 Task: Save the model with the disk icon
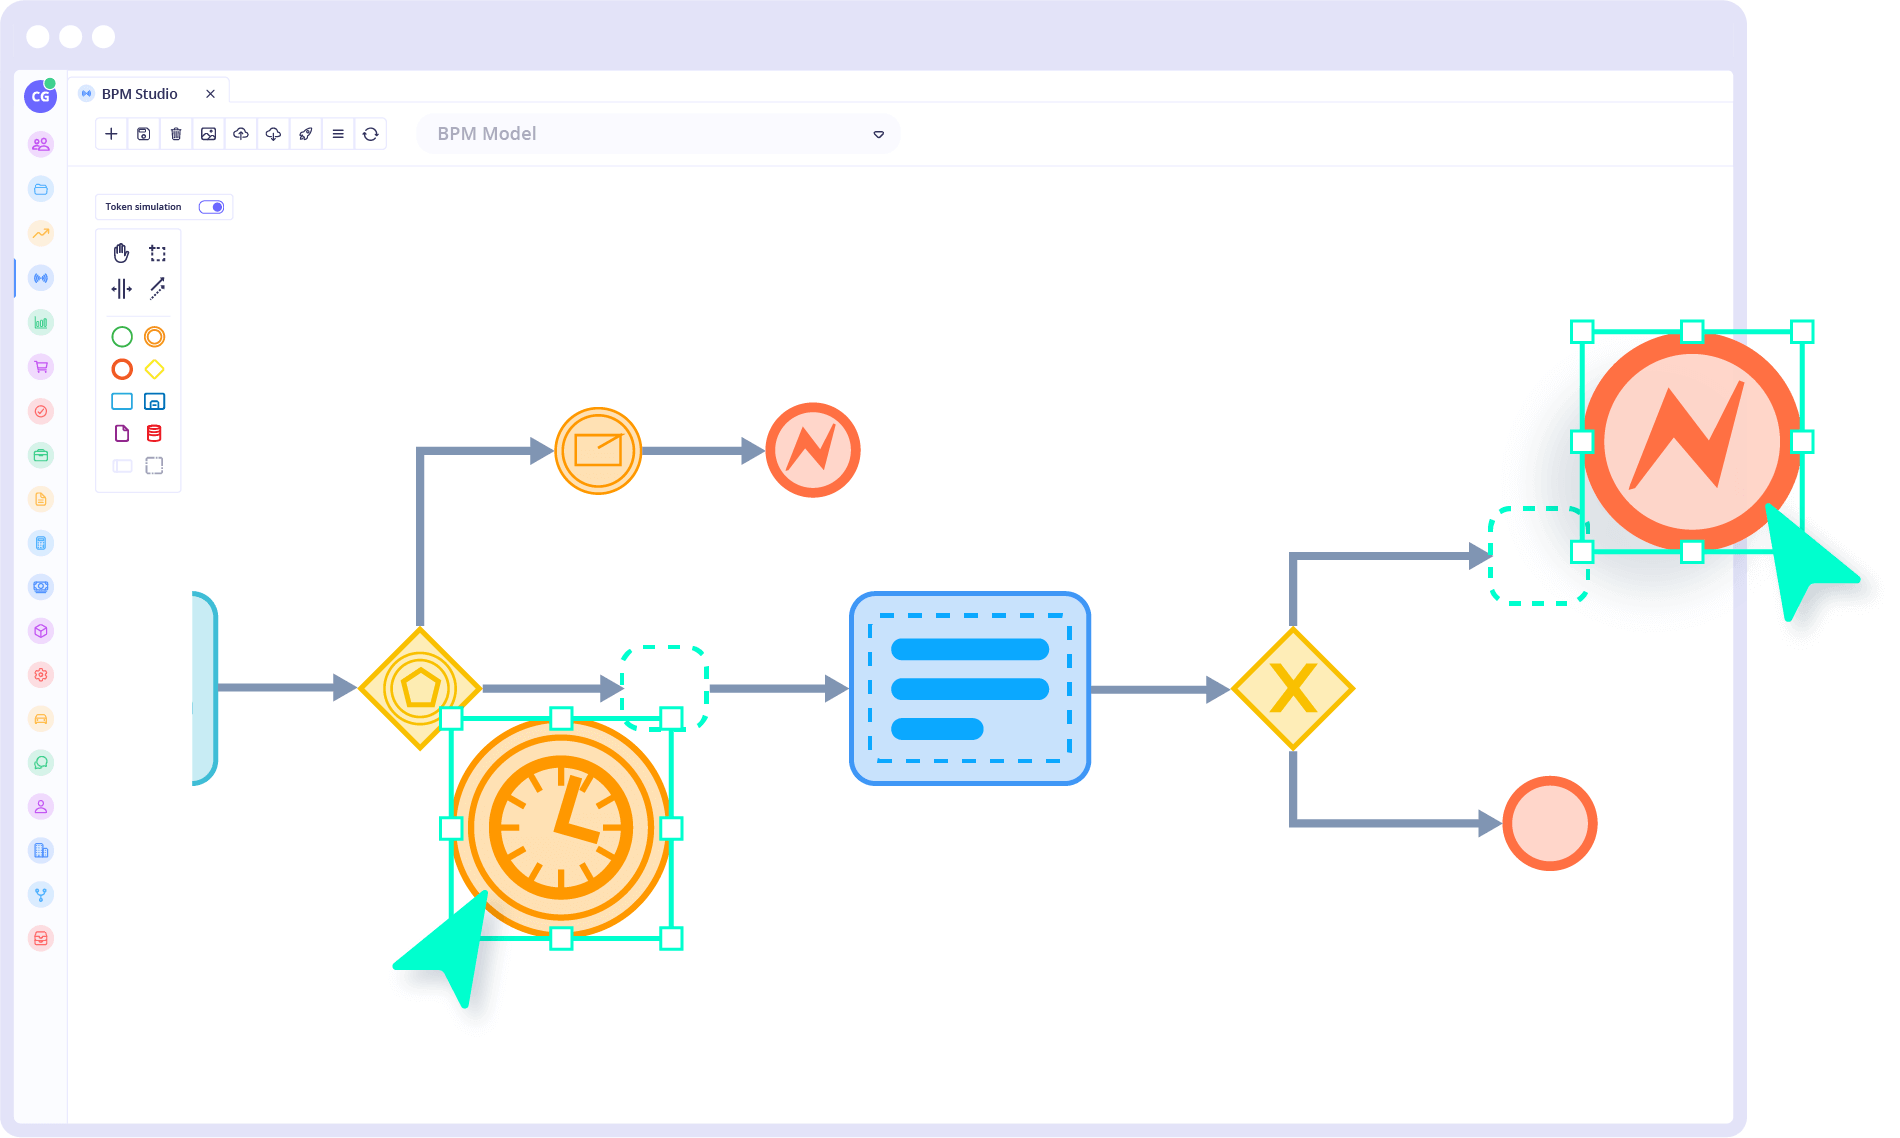point(144,134)
